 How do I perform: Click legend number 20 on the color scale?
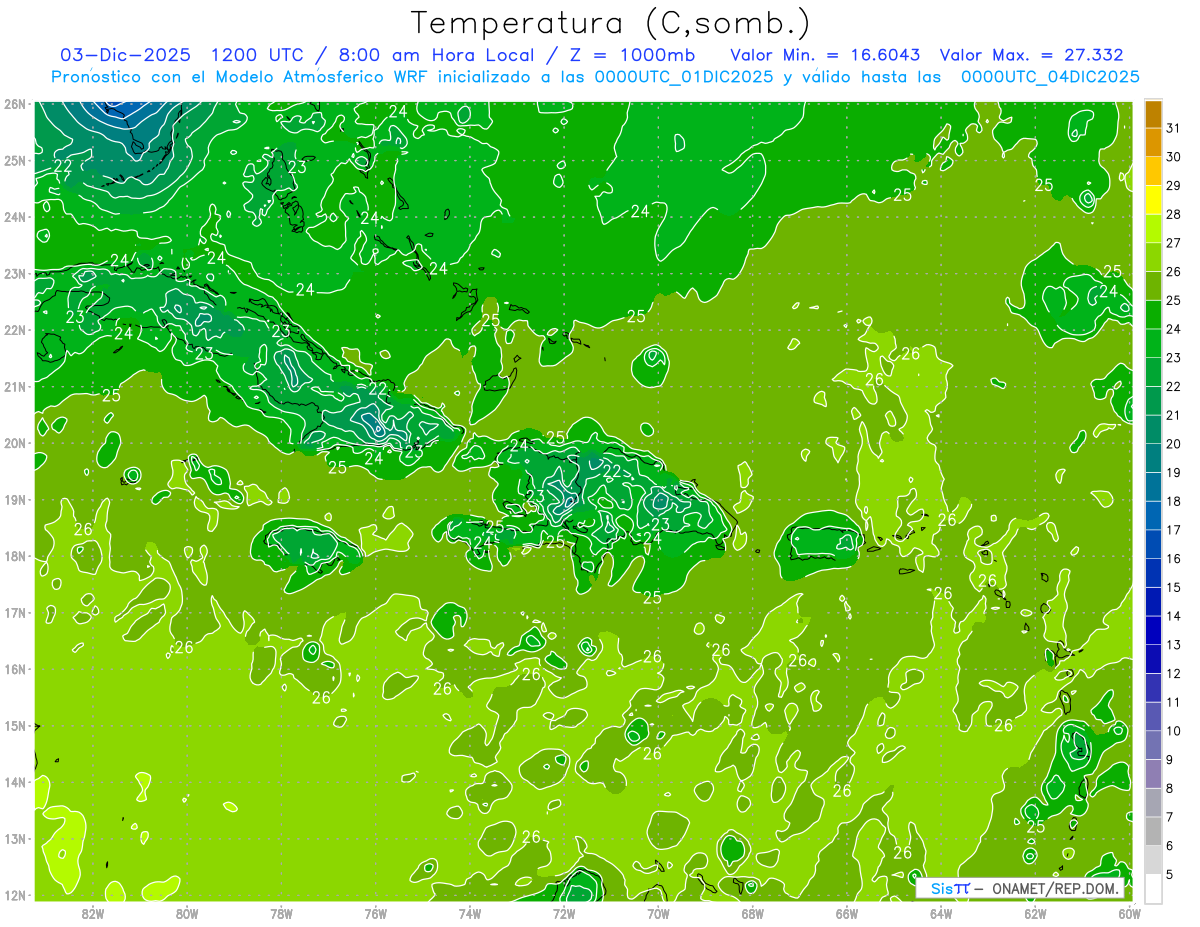point(1173,444)
